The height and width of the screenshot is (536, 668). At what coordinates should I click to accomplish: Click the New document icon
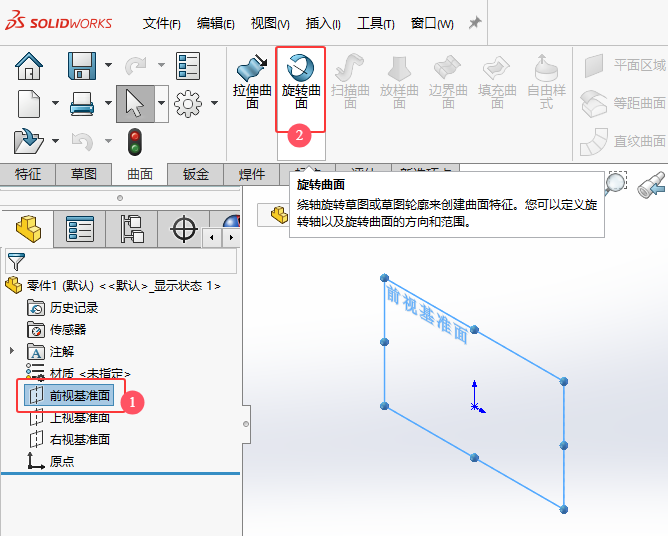pyautogui.click(x=29, y=104)
